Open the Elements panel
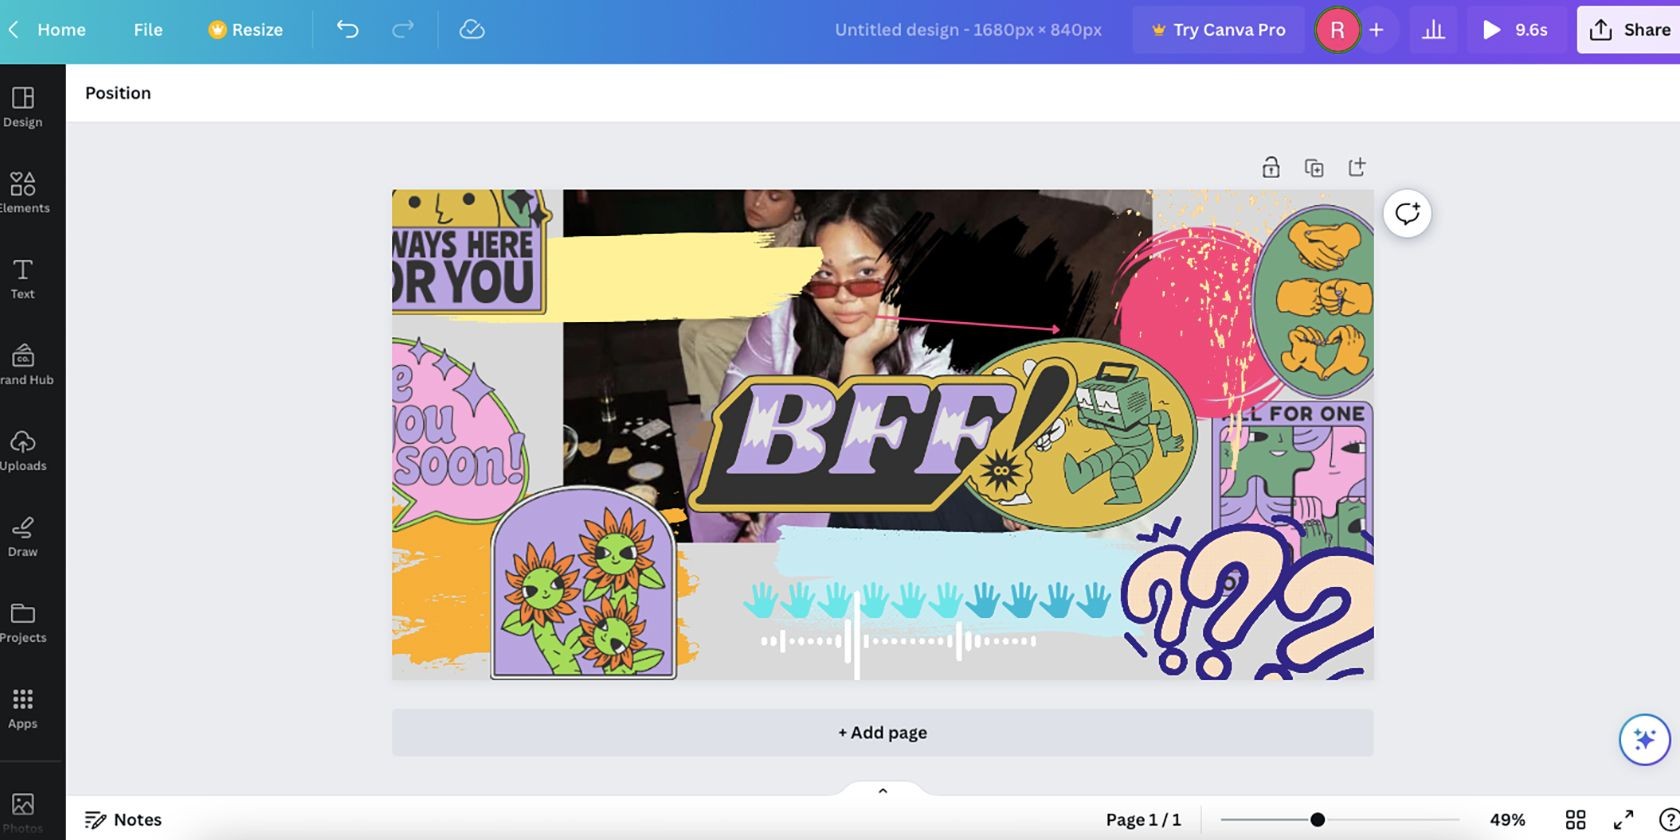 tap(23, 193)
